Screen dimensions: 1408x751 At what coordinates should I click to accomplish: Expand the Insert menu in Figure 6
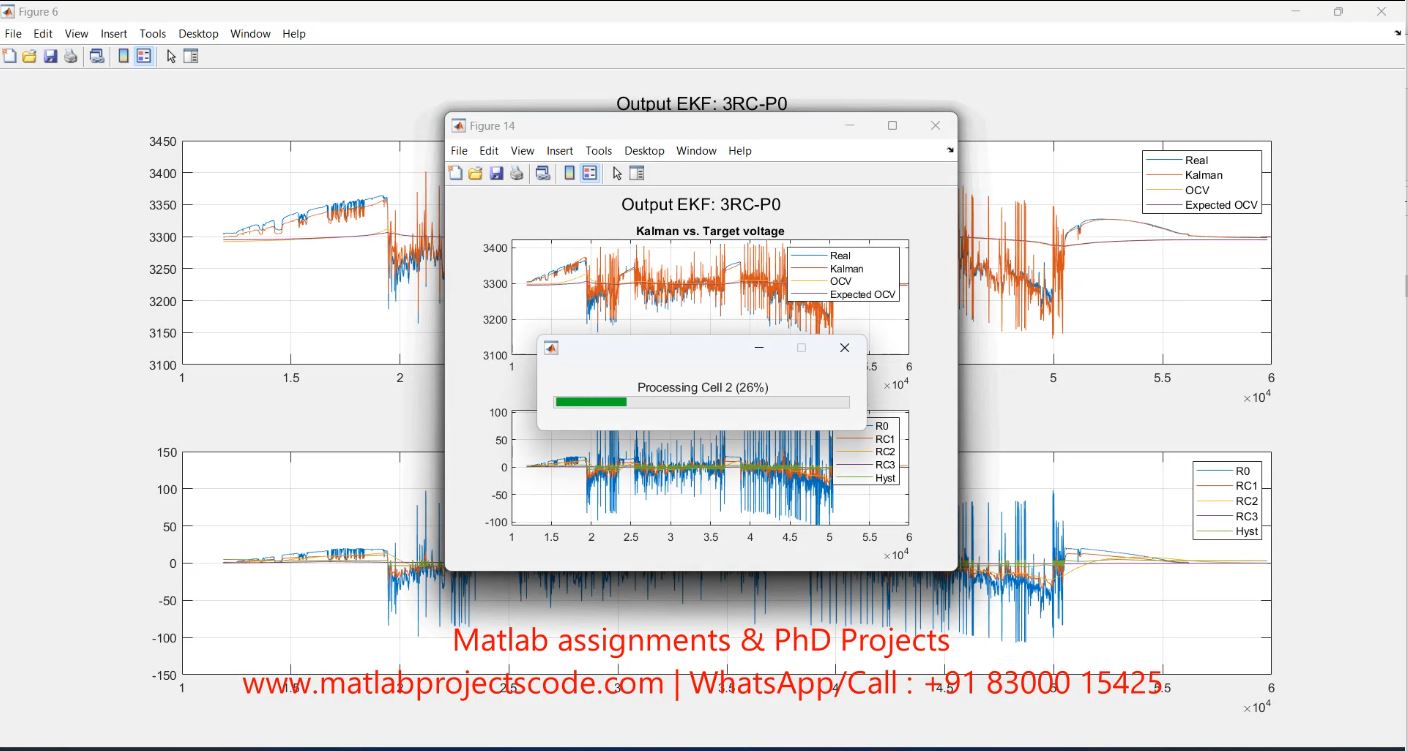114,34
